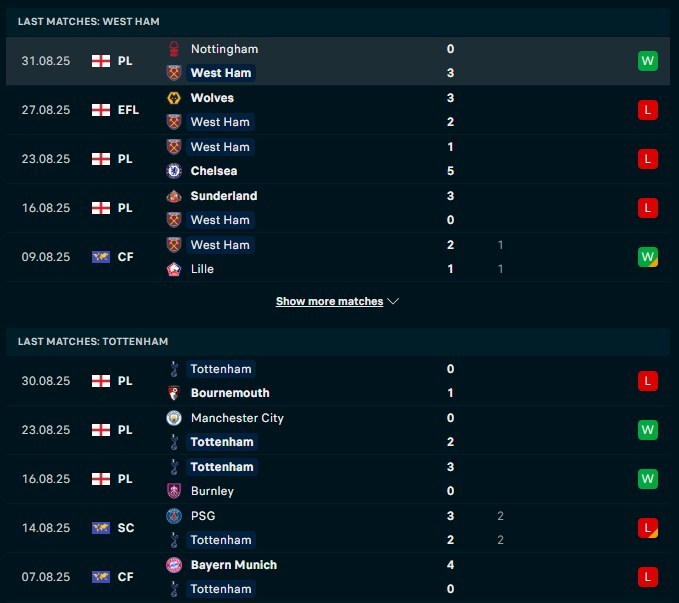679x603 pixels.
Task: Click the Bayern Munich club crest
Action: tap(174, 565)
